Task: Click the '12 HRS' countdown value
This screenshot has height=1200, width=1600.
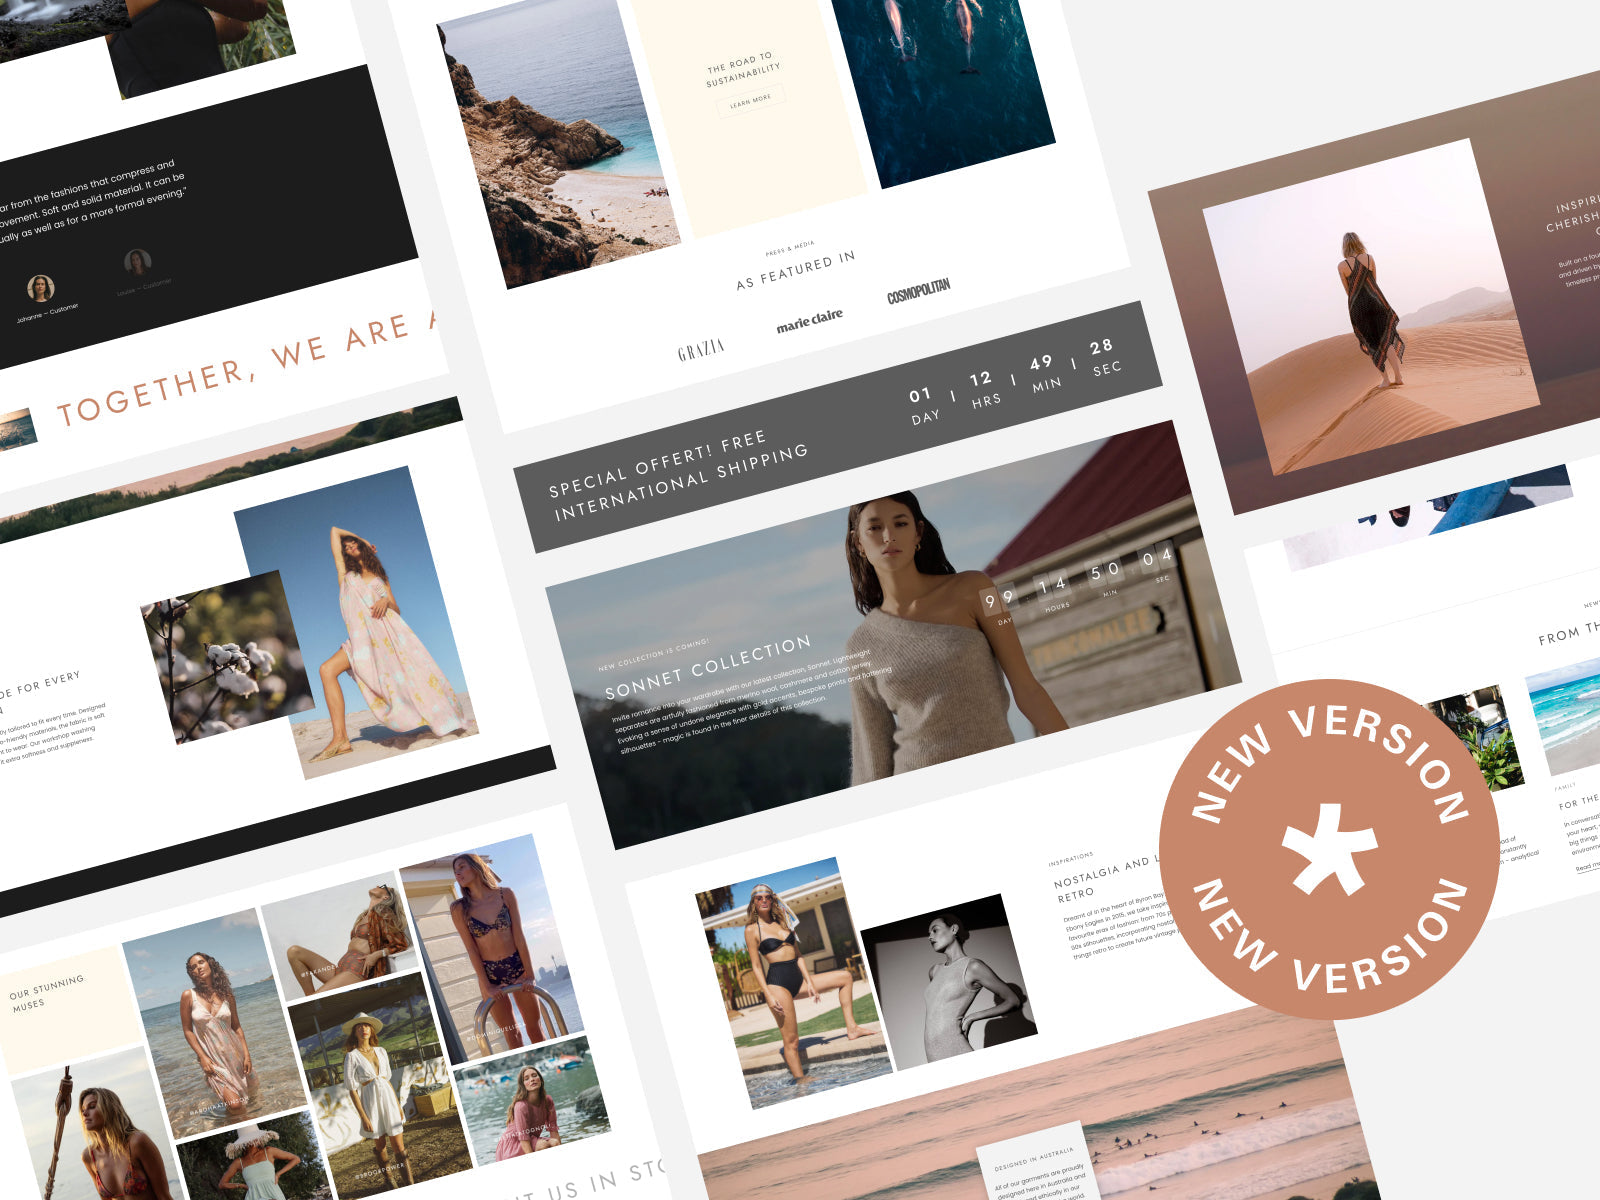Action: 983,388
